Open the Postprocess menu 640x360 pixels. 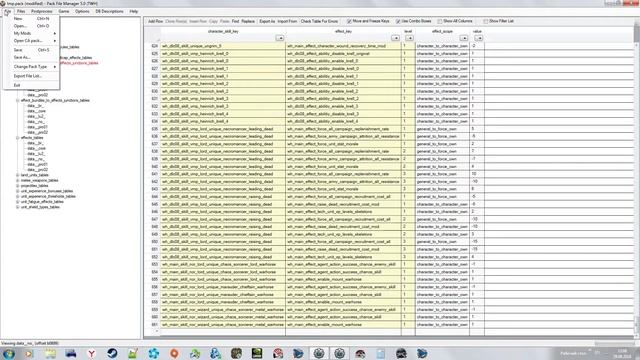(42, 11)
